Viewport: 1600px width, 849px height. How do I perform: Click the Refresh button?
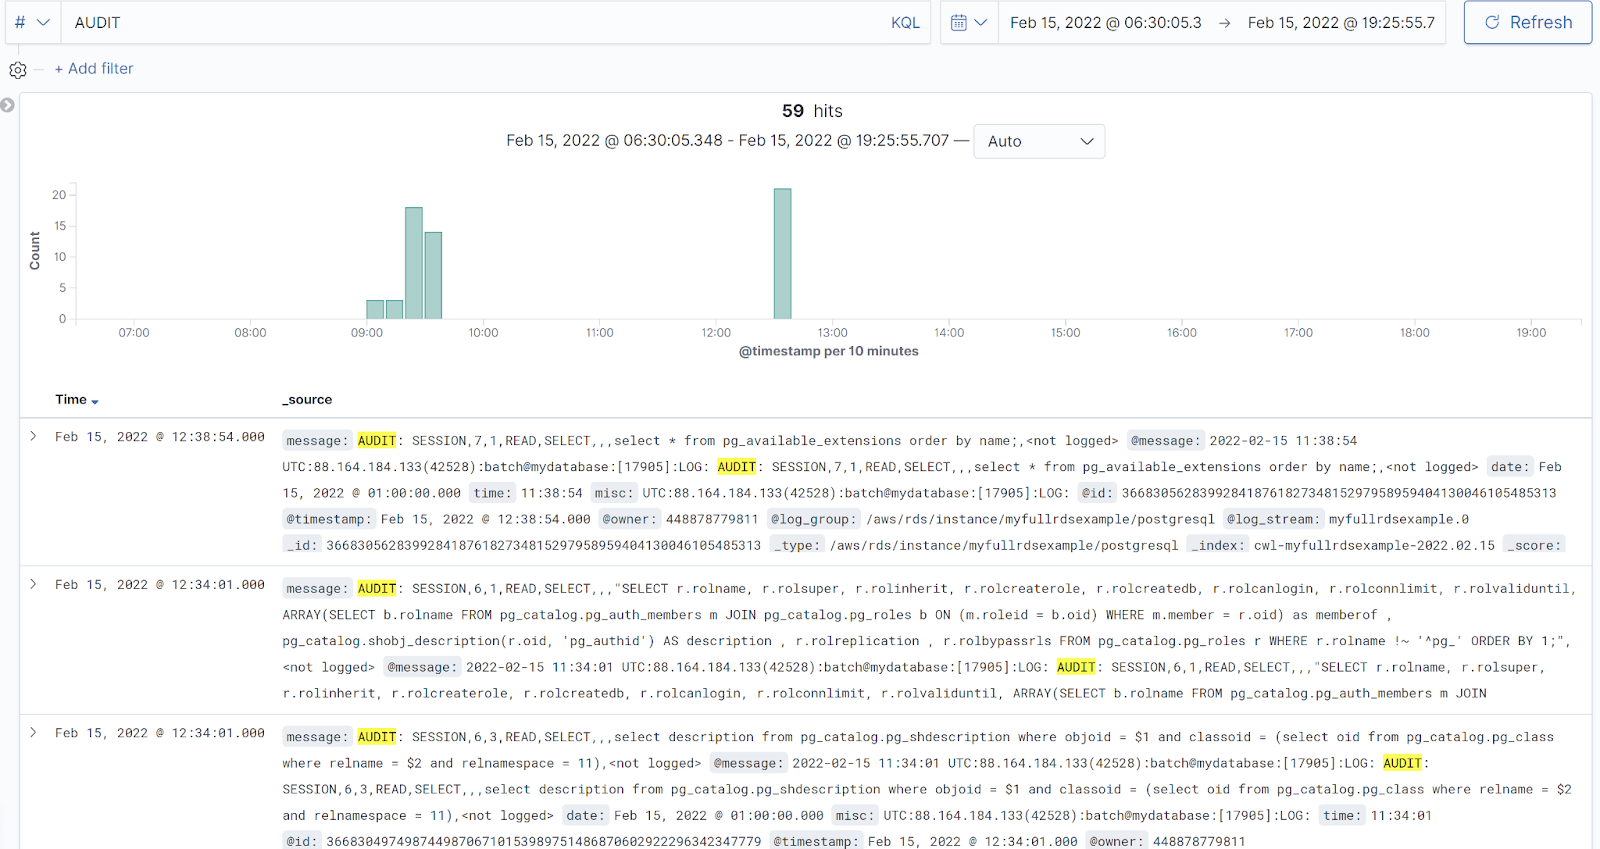1527,22
